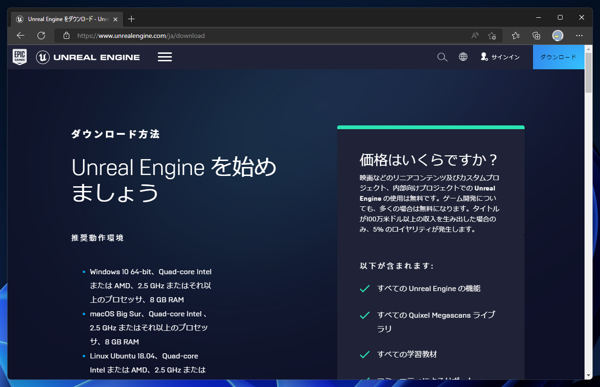
Task: Click text 以下が含まれます:
Action: (x=396, y=266)
